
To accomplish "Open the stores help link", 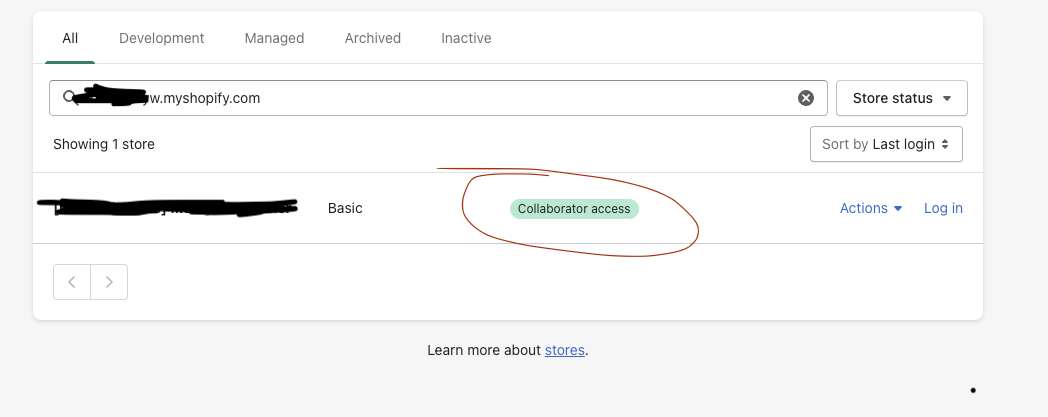I will coord(565,350).
